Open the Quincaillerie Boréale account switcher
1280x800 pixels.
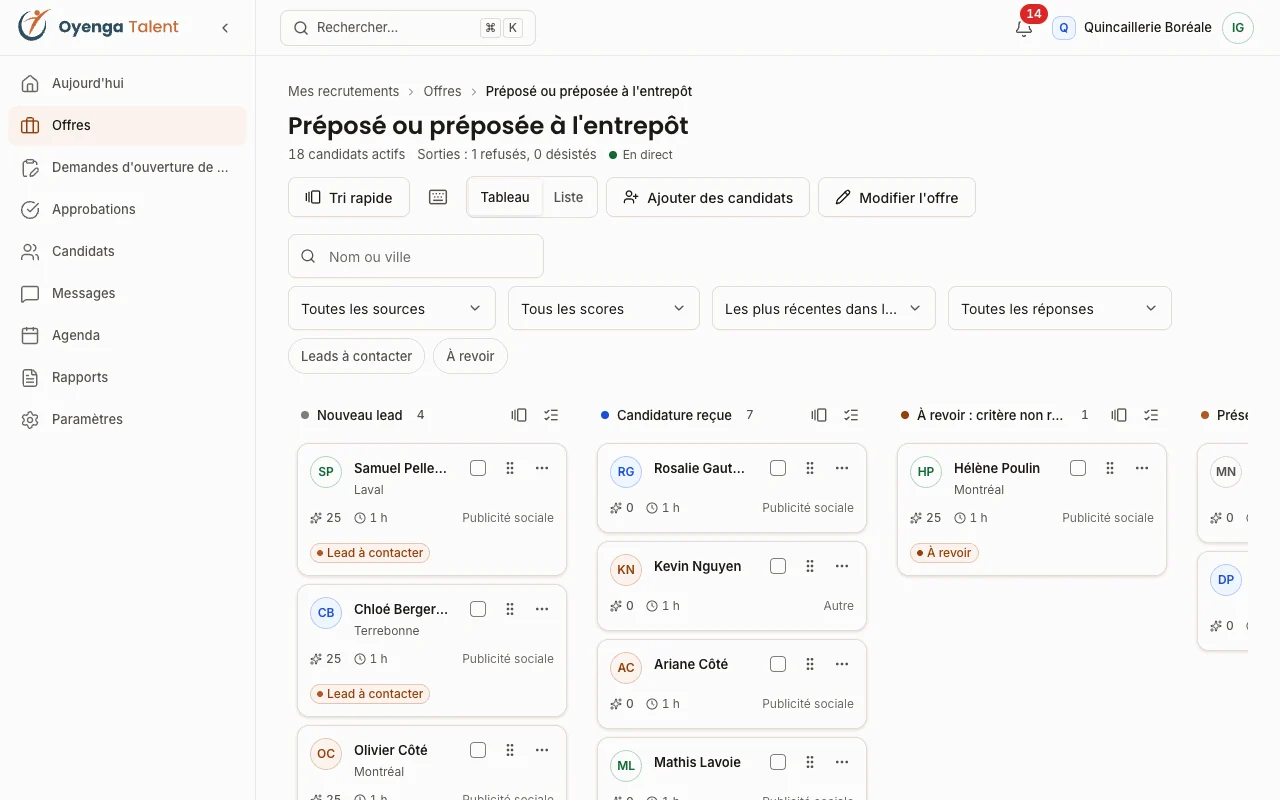(1132, 28)
